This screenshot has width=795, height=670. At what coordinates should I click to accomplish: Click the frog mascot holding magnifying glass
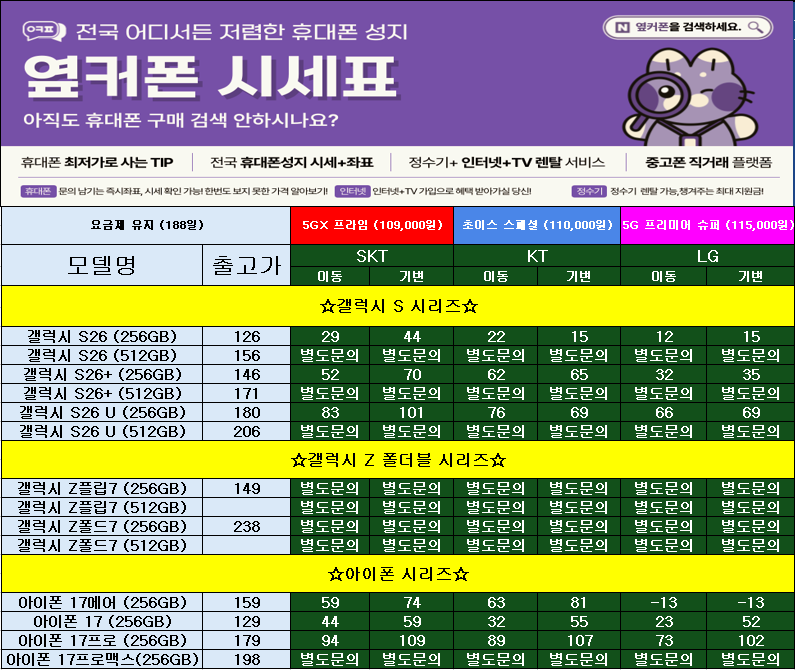(x=691, y=96)
